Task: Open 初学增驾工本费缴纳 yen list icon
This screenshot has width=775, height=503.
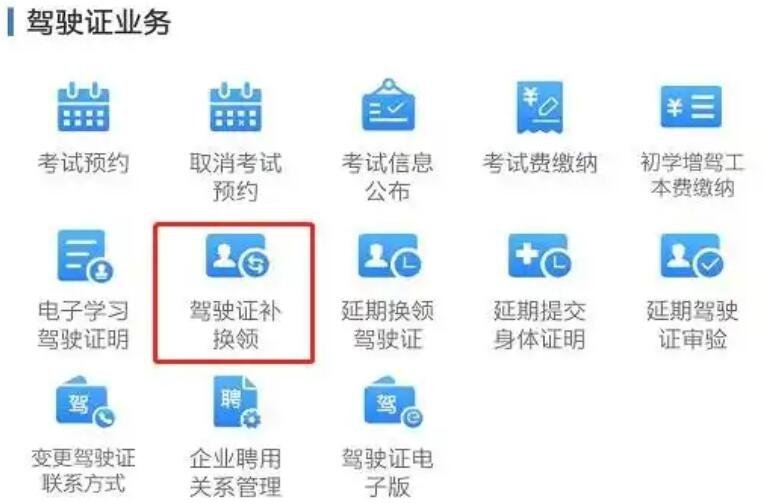Action: [691, 106]
